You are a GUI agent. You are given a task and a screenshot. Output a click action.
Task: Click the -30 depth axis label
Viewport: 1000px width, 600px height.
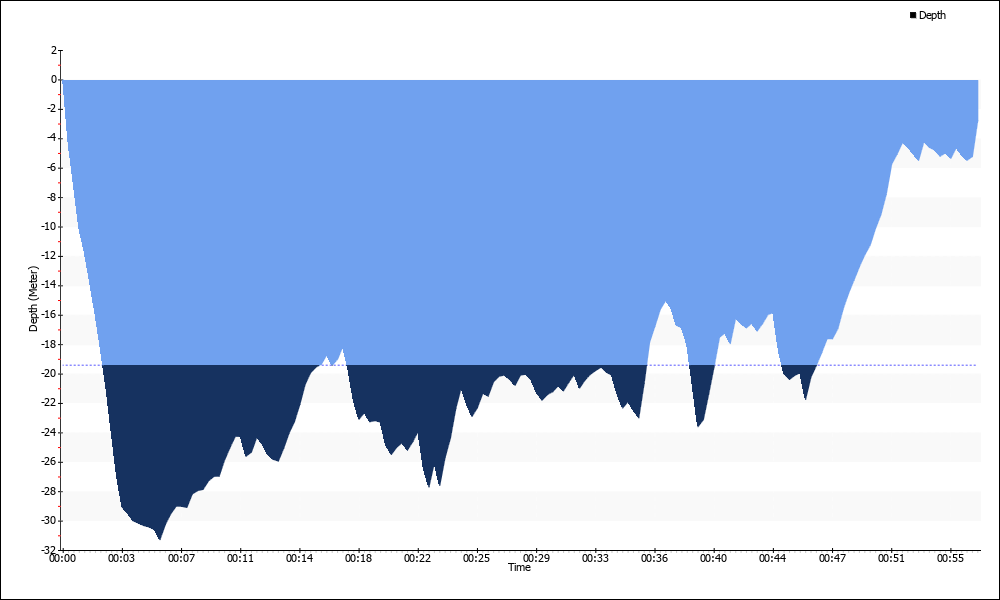(x=50, y=520)
